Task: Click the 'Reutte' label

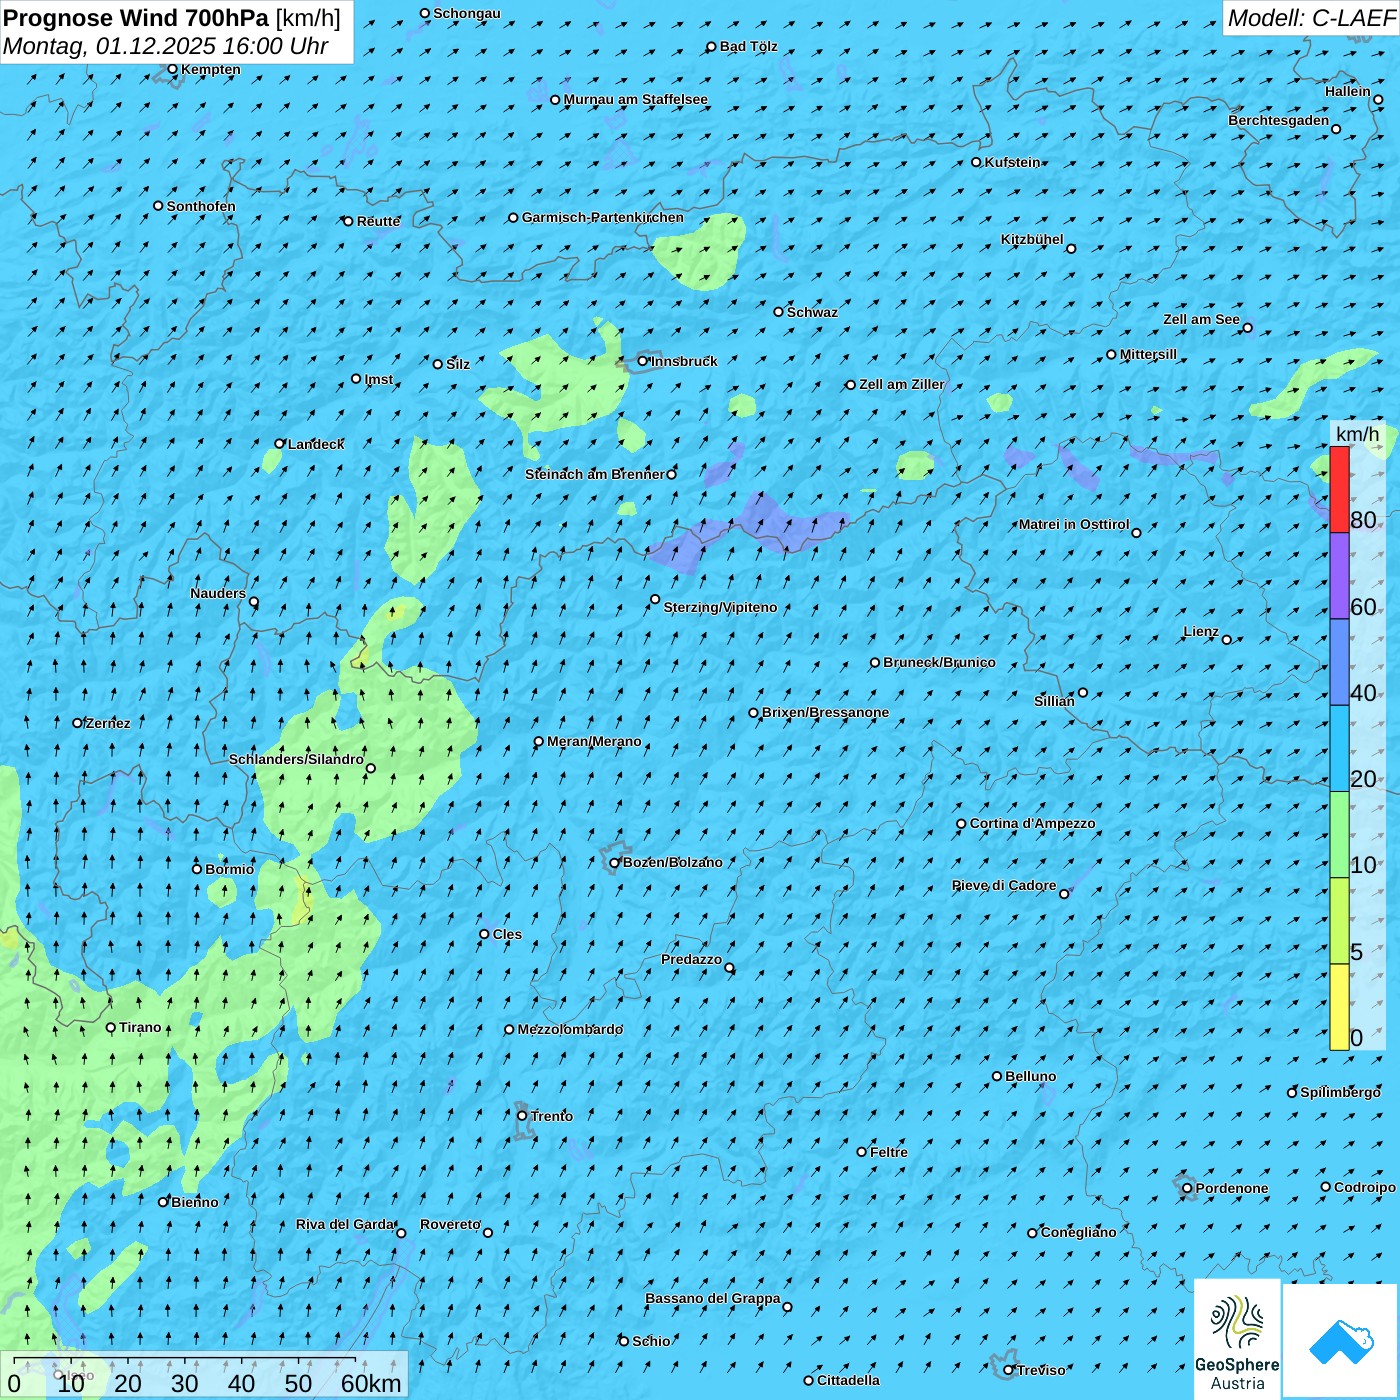Action: coord(379,222)
